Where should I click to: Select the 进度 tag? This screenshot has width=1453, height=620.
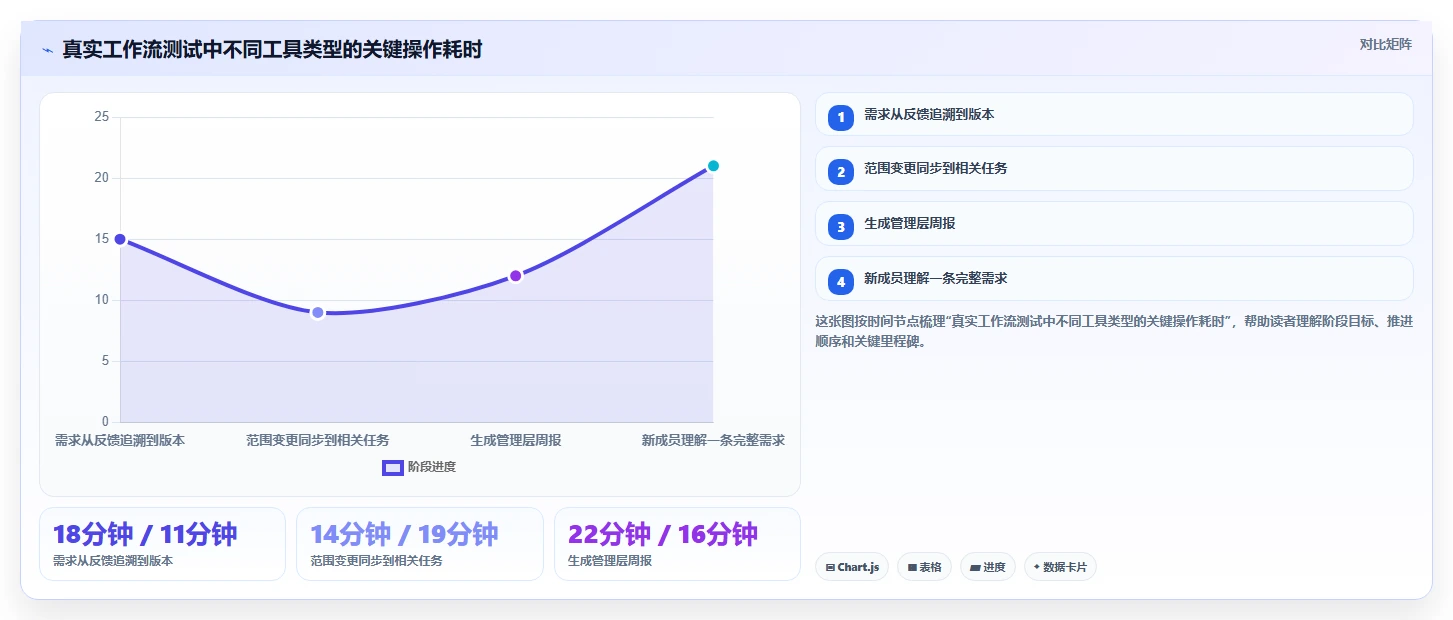[987, 567]
